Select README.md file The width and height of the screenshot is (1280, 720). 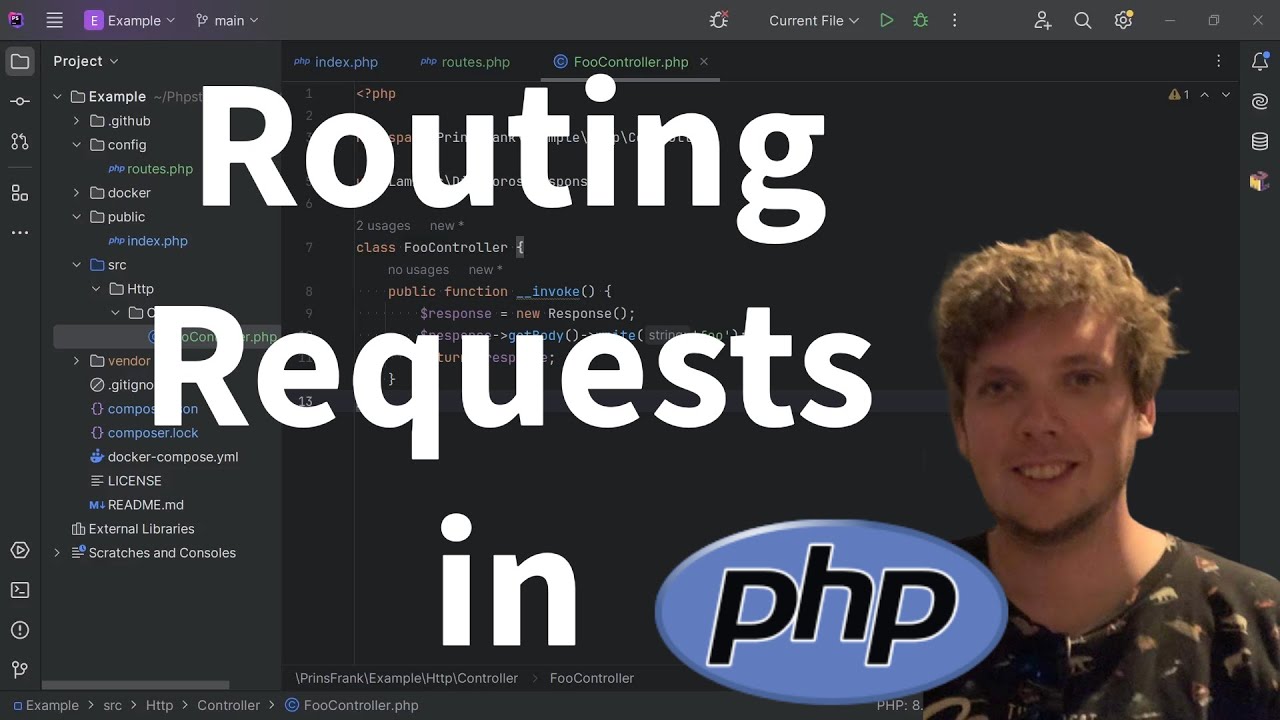tap(136, 505)
